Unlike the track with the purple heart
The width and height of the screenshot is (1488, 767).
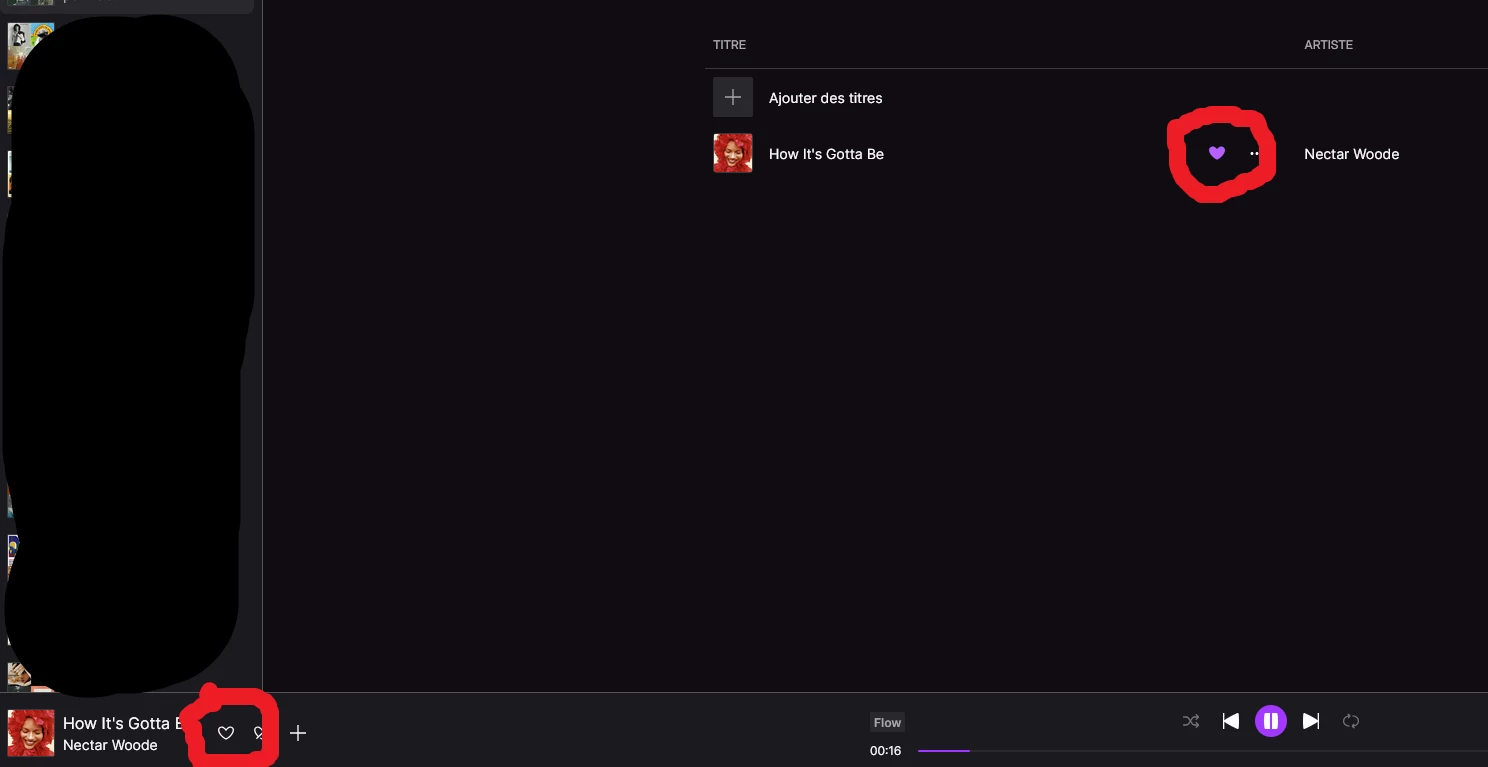pos(1216,153)
